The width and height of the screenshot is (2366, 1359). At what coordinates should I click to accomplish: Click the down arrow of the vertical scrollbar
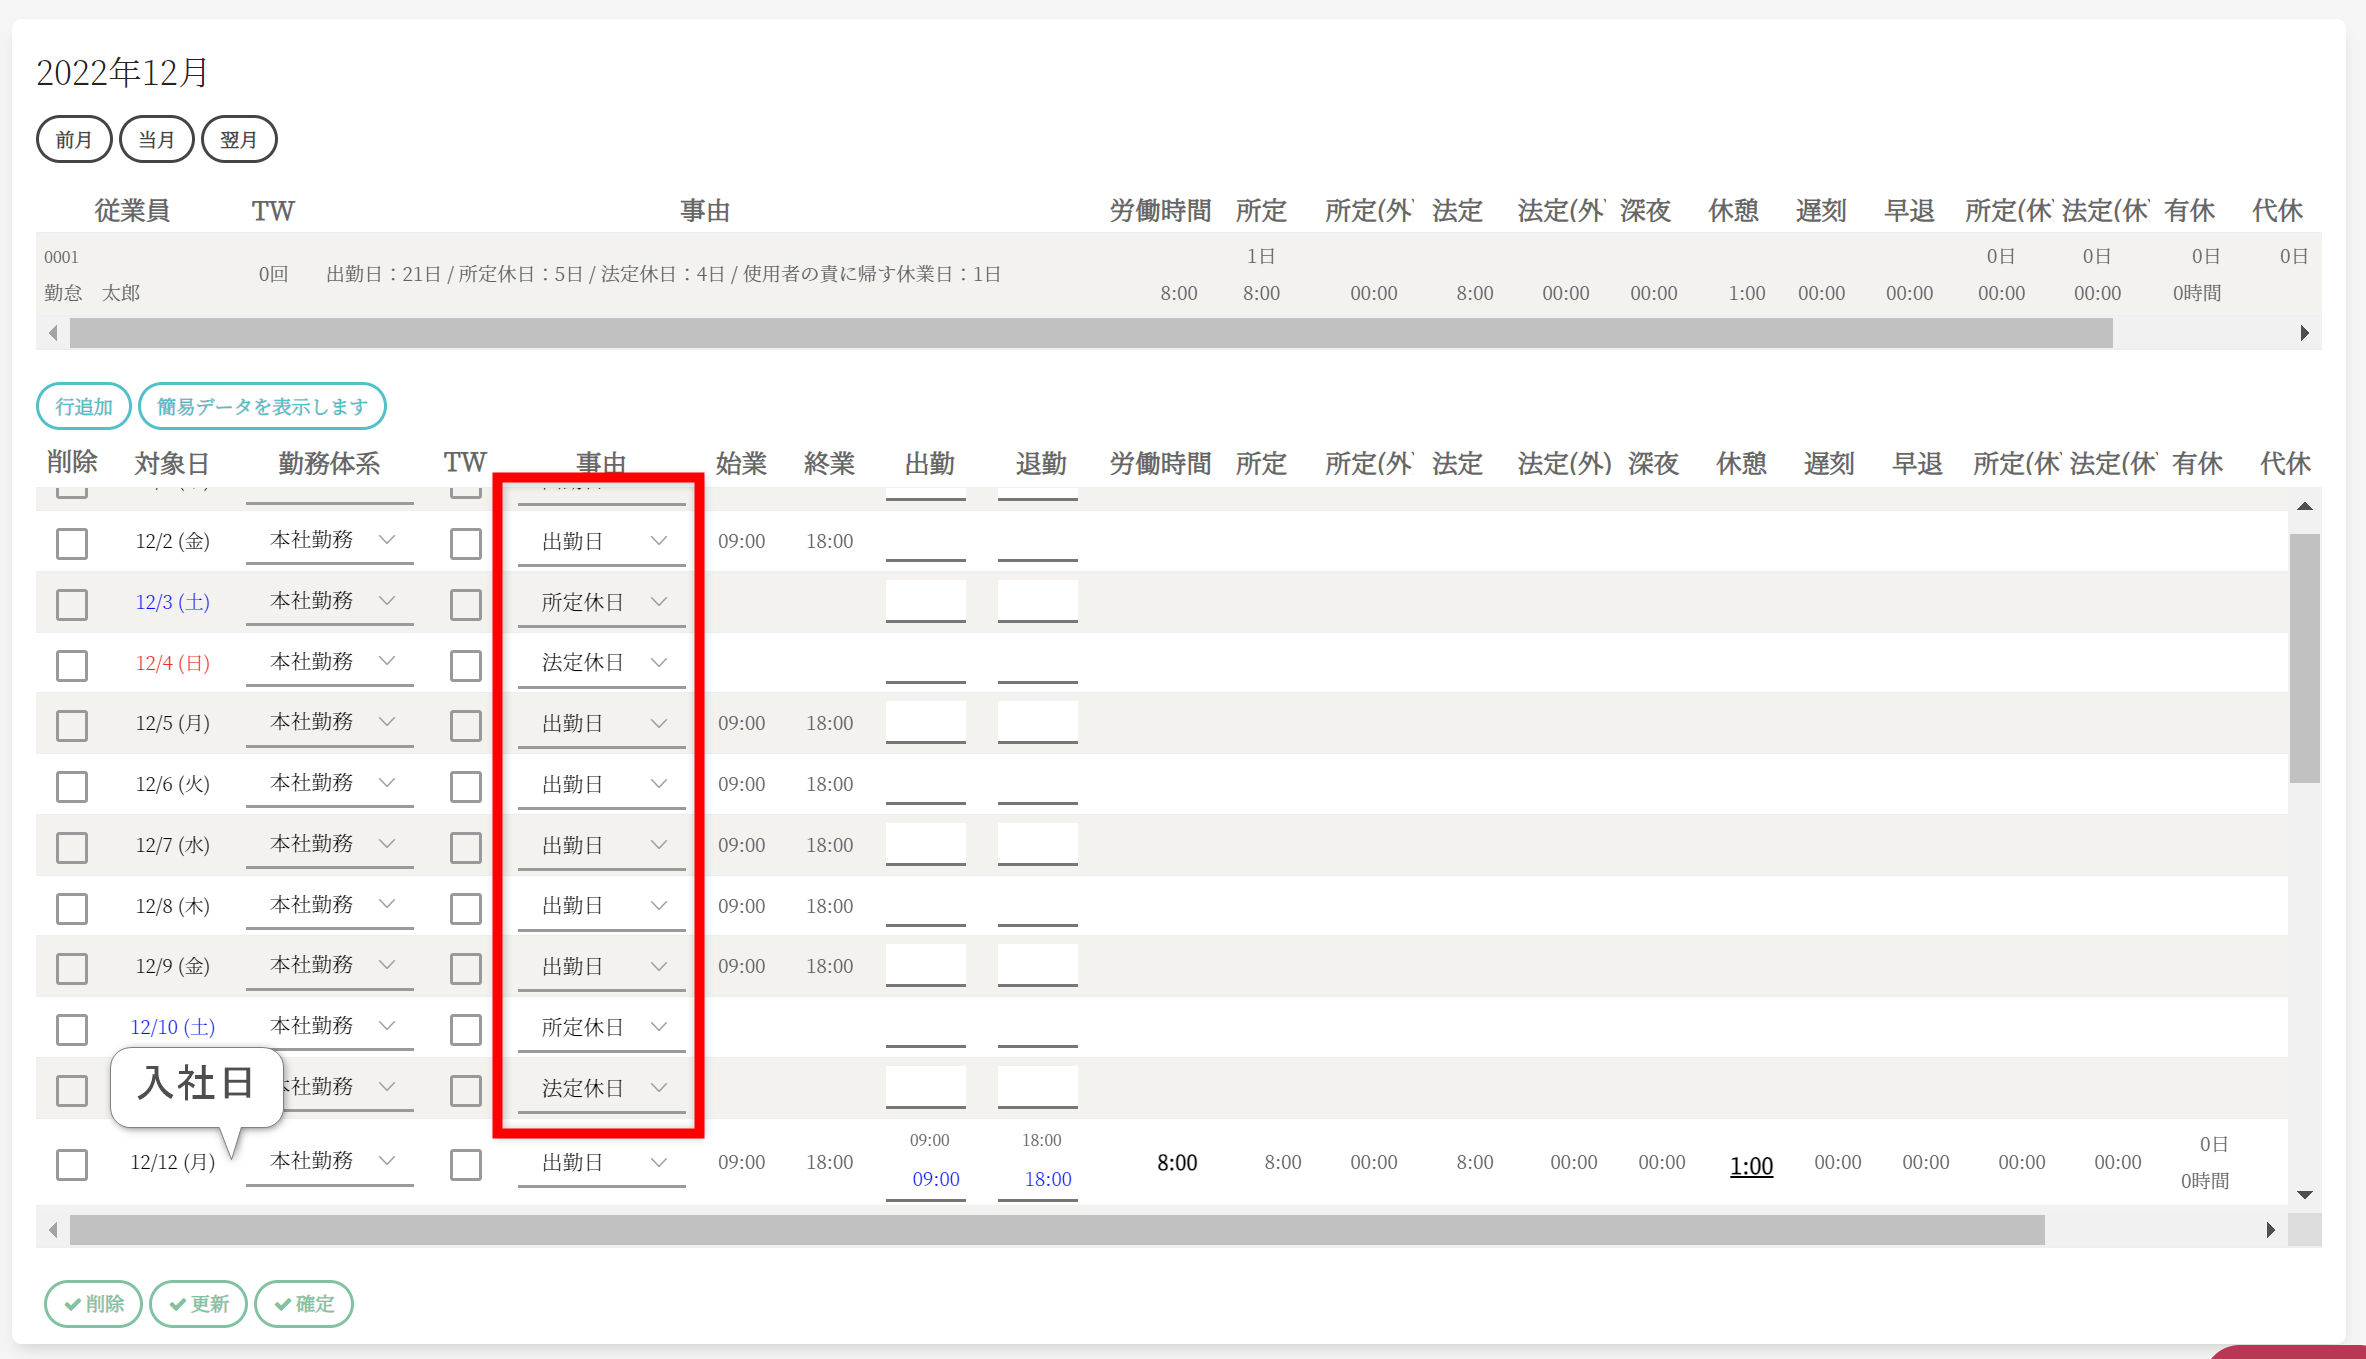click(2304, 1194)
